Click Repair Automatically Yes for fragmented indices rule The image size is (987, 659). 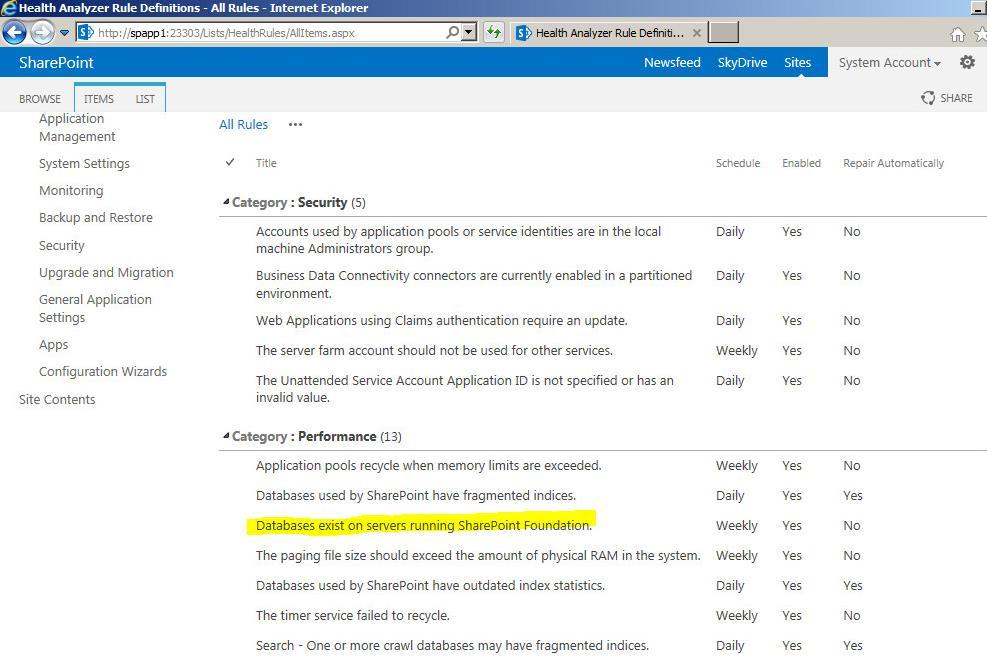(x=853, y=495)
